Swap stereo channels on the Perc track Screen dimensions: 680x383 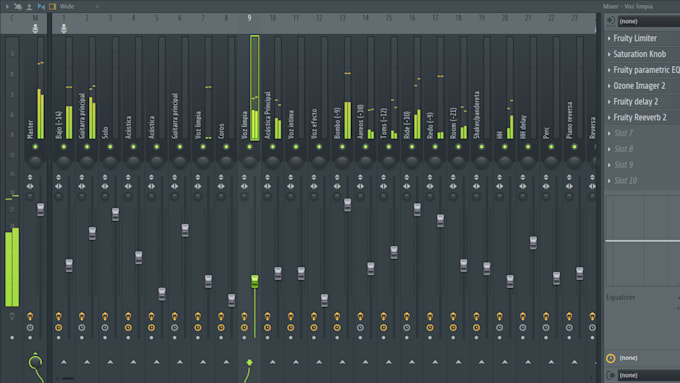click(x=546, y=186)
